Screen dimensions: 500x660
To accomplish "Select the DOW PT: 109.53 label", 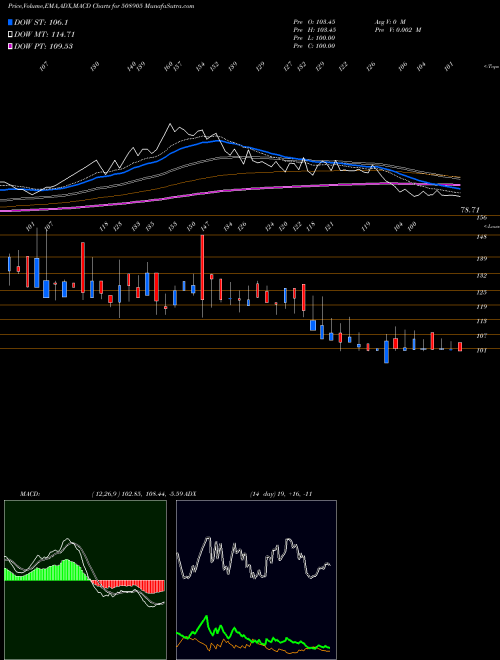I will coord(44,46).
